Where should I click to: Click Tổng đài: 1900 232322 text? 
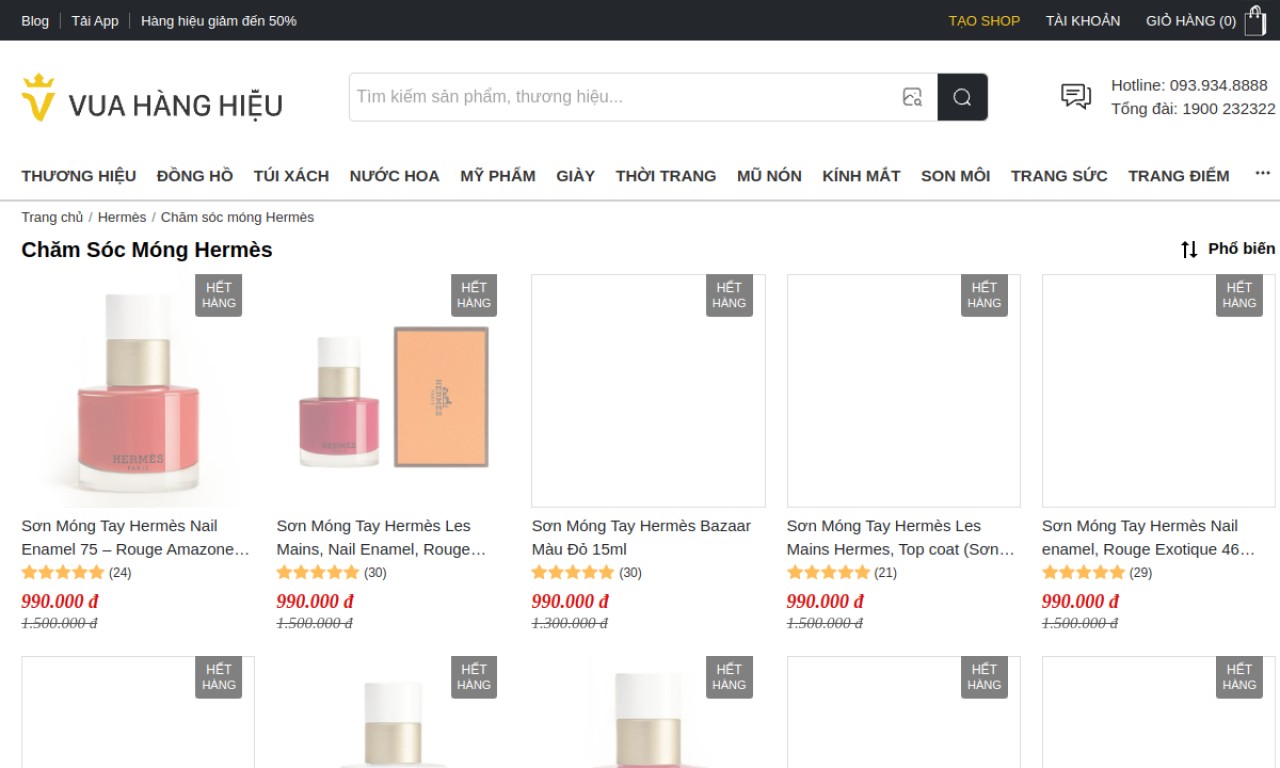[1193, 108]
